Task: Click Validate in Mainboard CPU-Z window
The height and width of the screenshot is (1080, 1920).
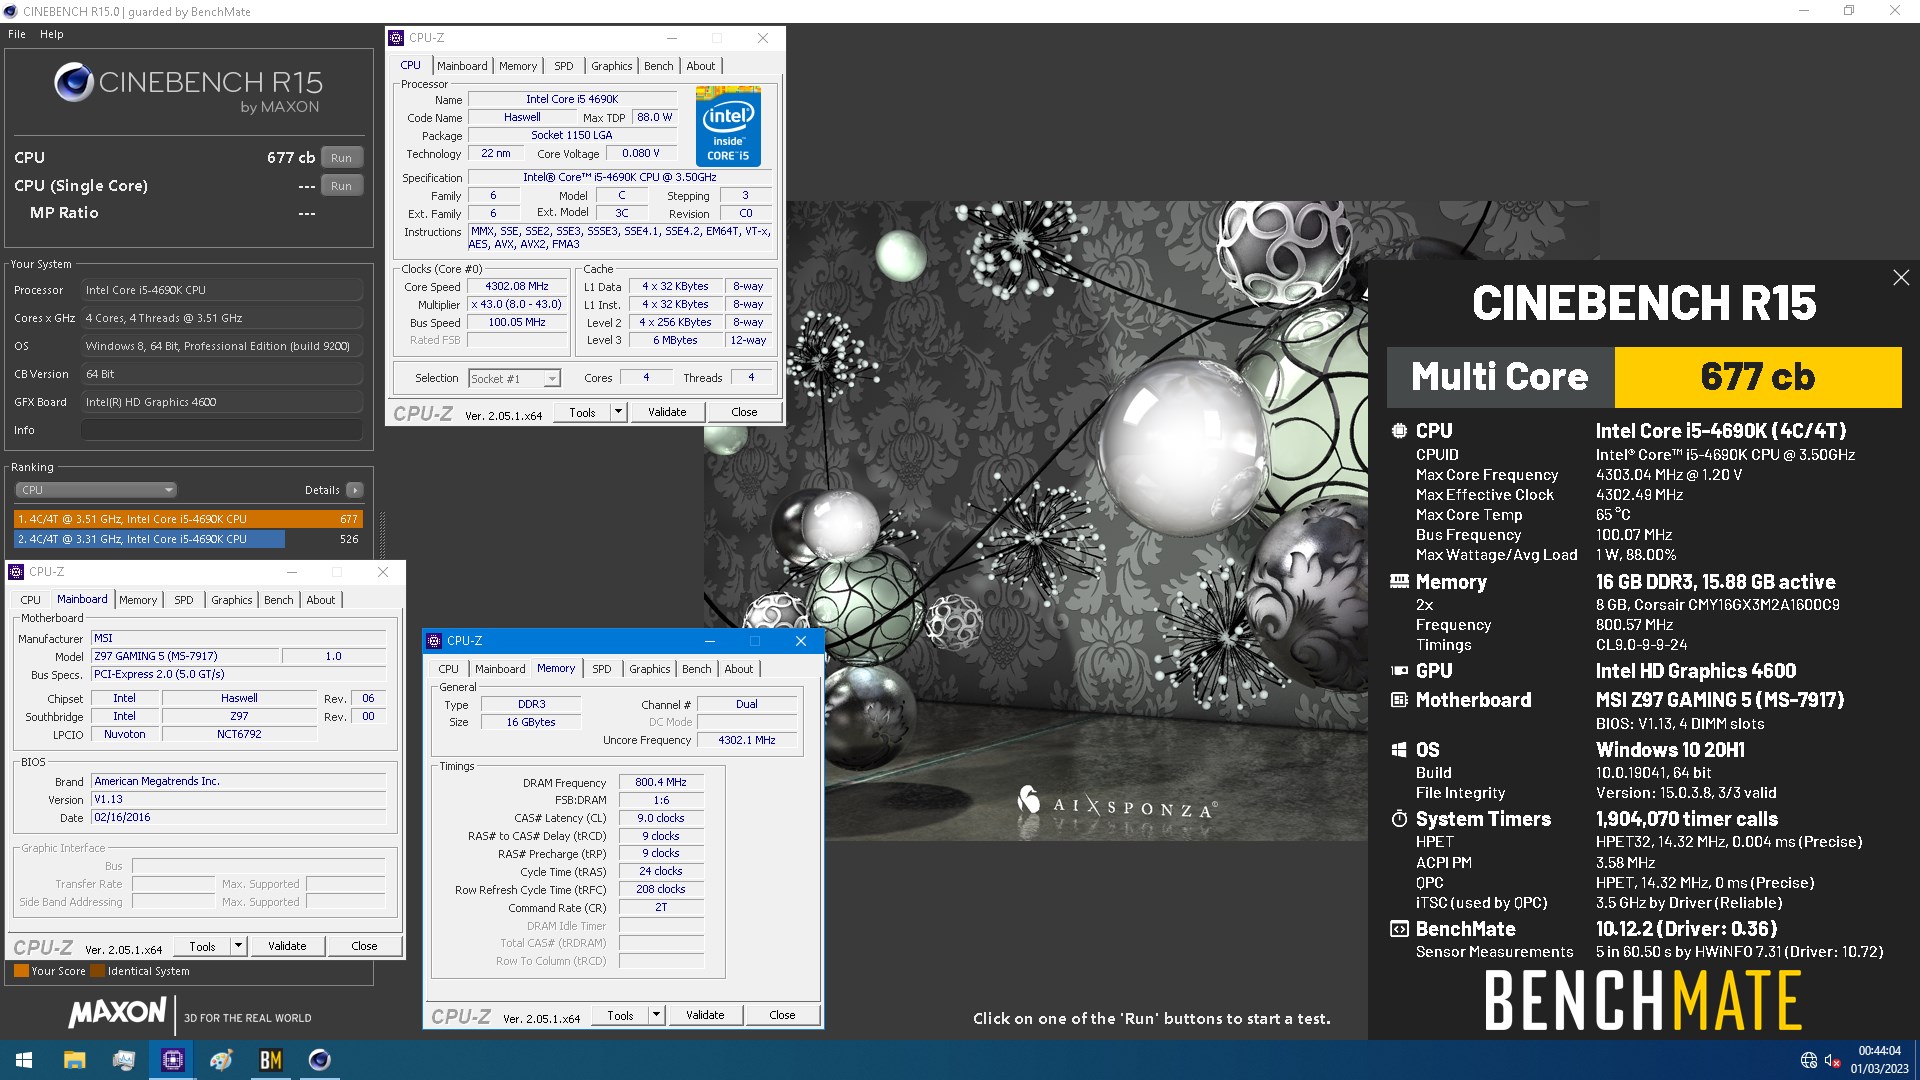Action: click(287, 946)
